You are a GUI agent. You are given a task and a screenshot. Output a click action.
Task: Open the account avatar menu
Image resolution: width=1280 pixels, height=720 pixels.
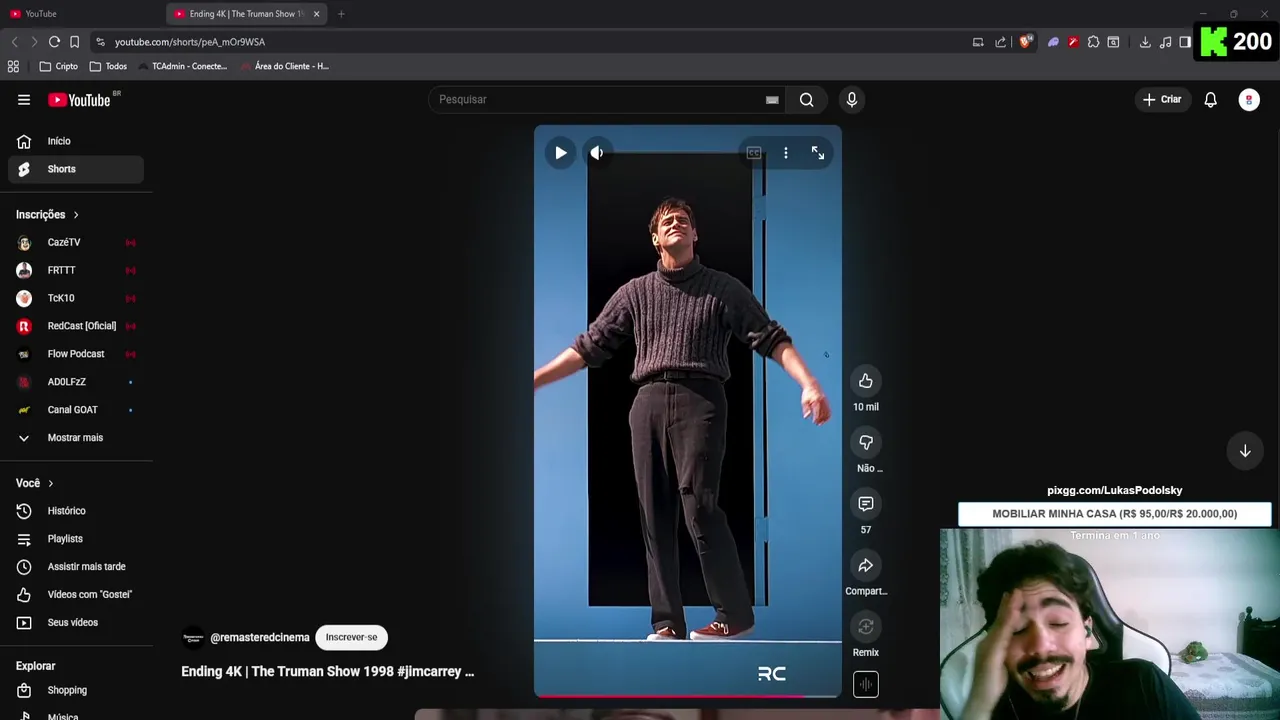pyautogui.click(x=1249, y=99)
